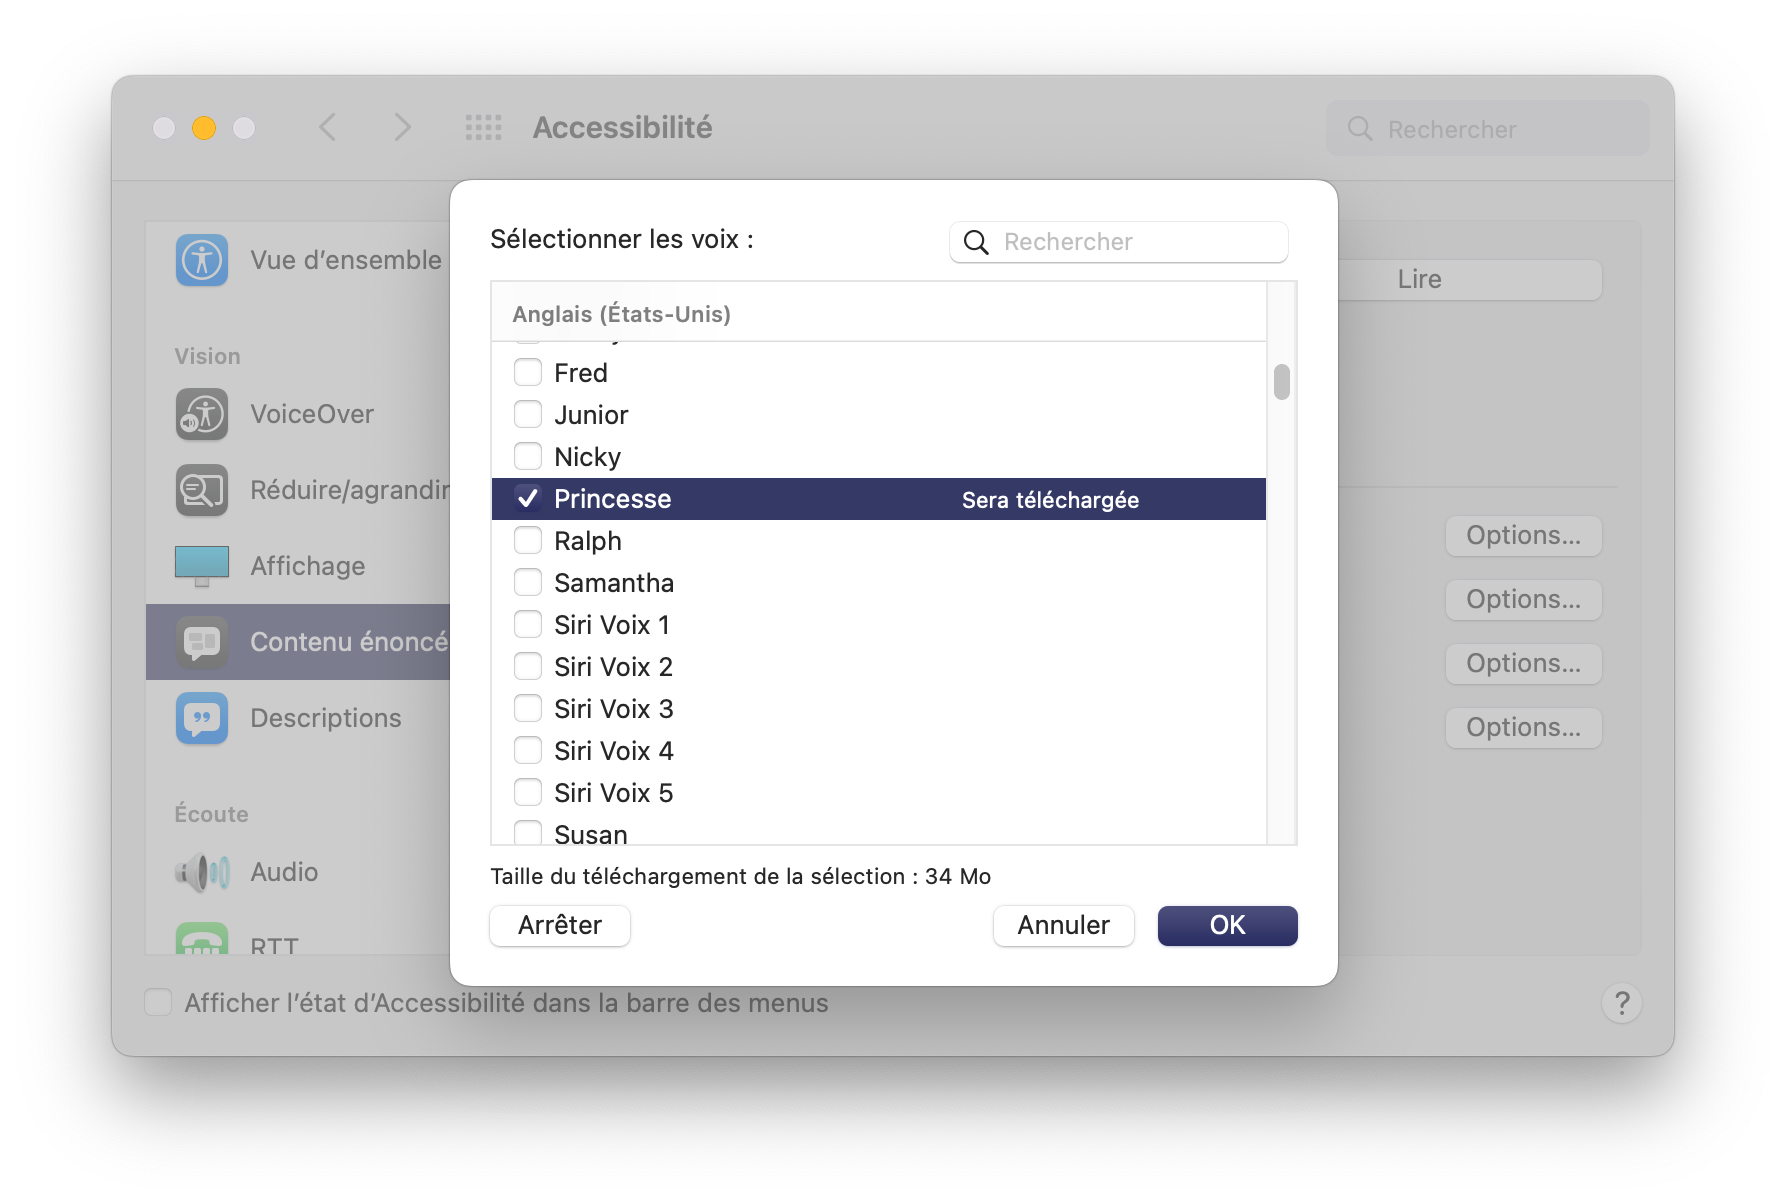Check the Siri Voix 3 checkbox
This screenshot has height=1204, width=1786.
[x=528, y=708]
